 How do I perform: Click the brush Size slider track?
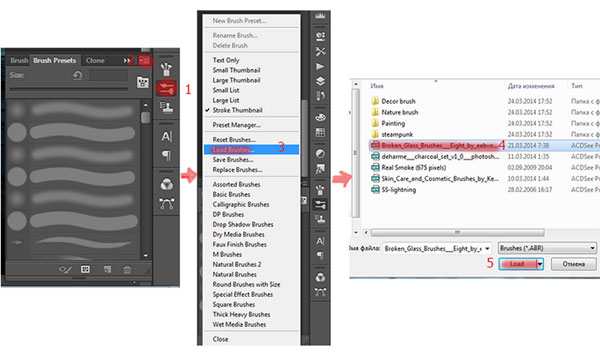pyautogui.click(x=69, y=90)
